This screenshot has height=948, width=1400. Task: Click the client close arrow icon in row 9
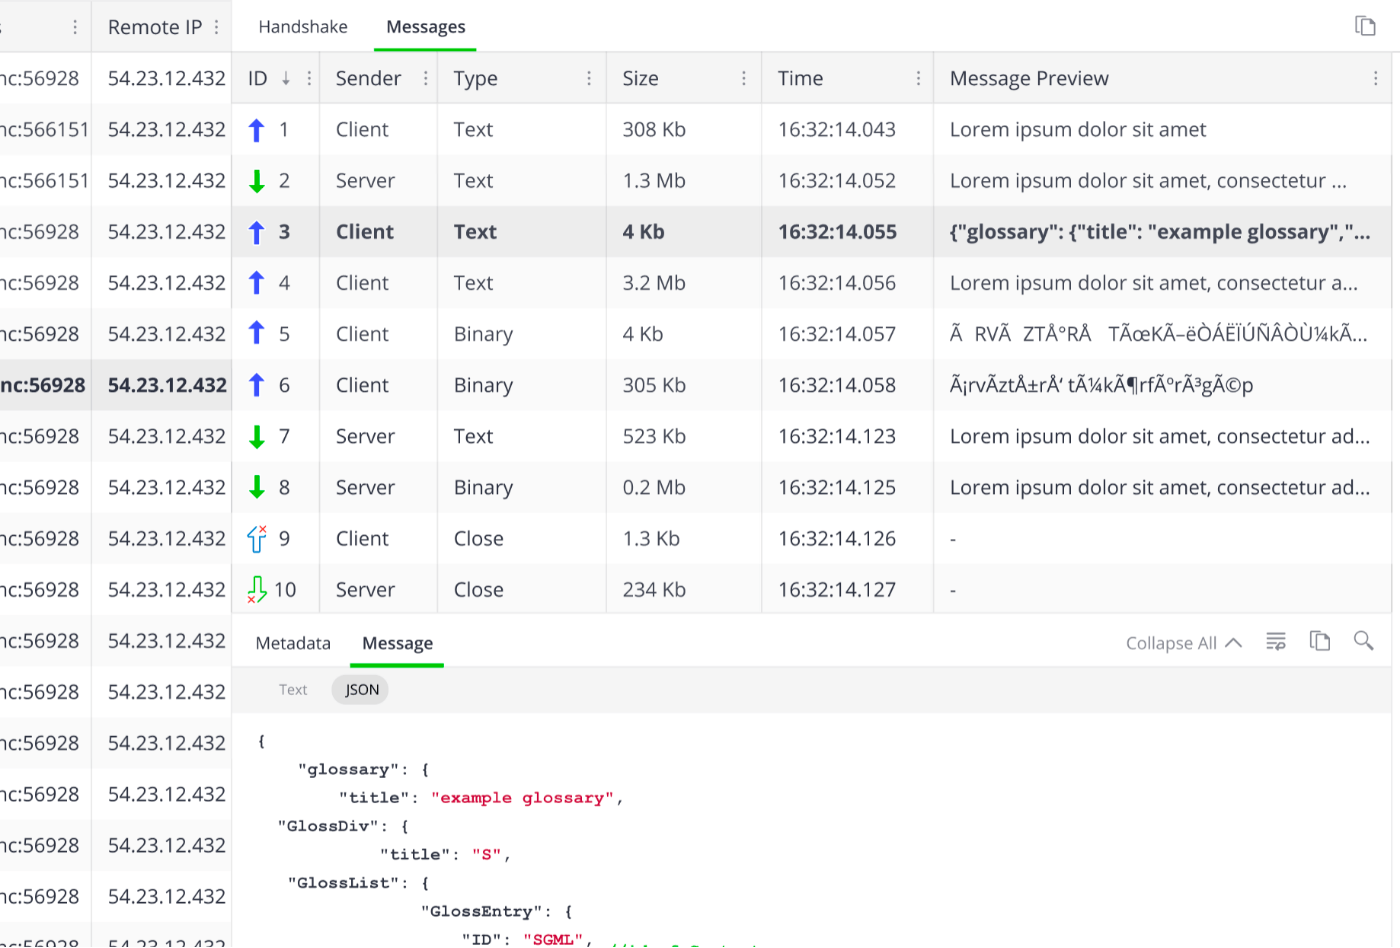[x=256, y=539]
